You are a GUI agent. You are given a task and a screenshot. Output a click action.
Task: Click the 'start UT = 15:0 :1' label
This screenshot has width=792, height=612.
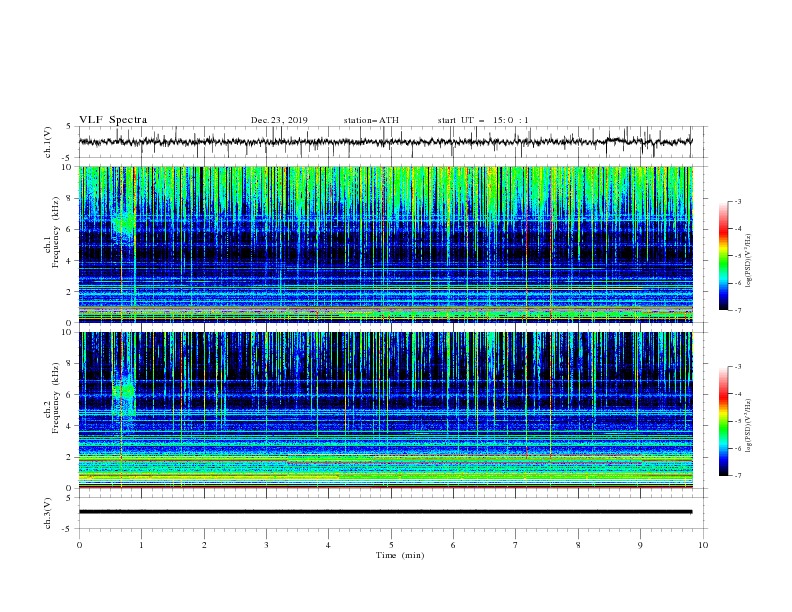(483, 120)
